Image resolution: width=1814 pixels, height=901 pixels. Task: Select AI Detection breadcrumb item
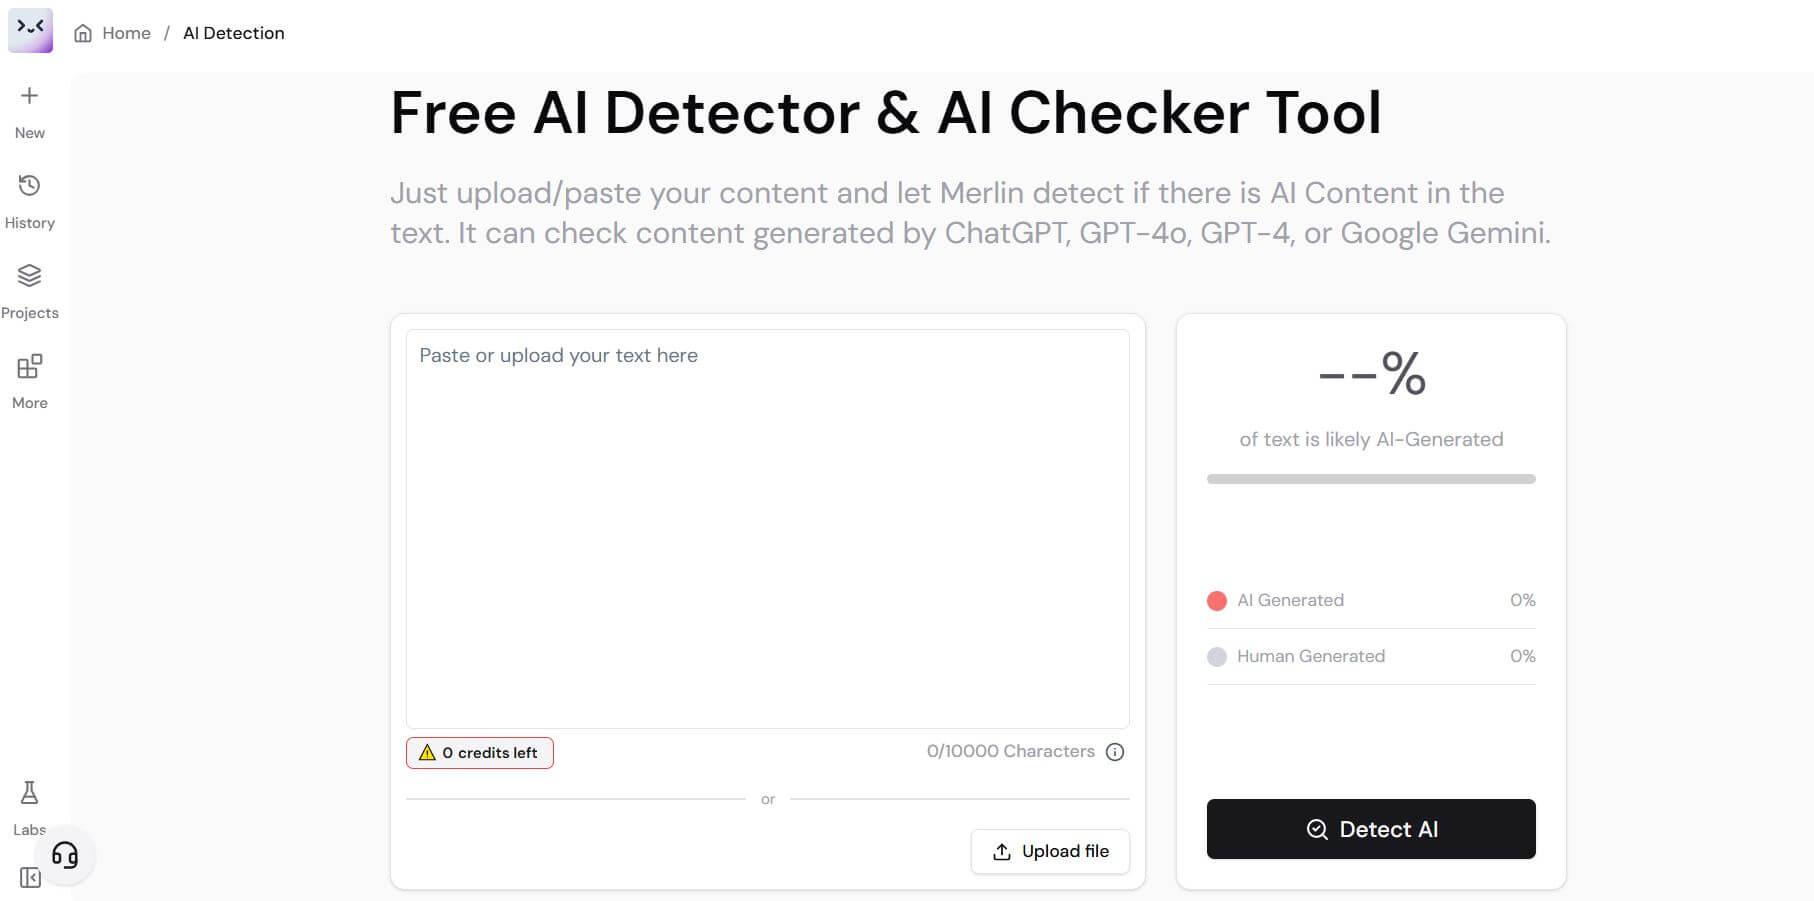(234, 33)
